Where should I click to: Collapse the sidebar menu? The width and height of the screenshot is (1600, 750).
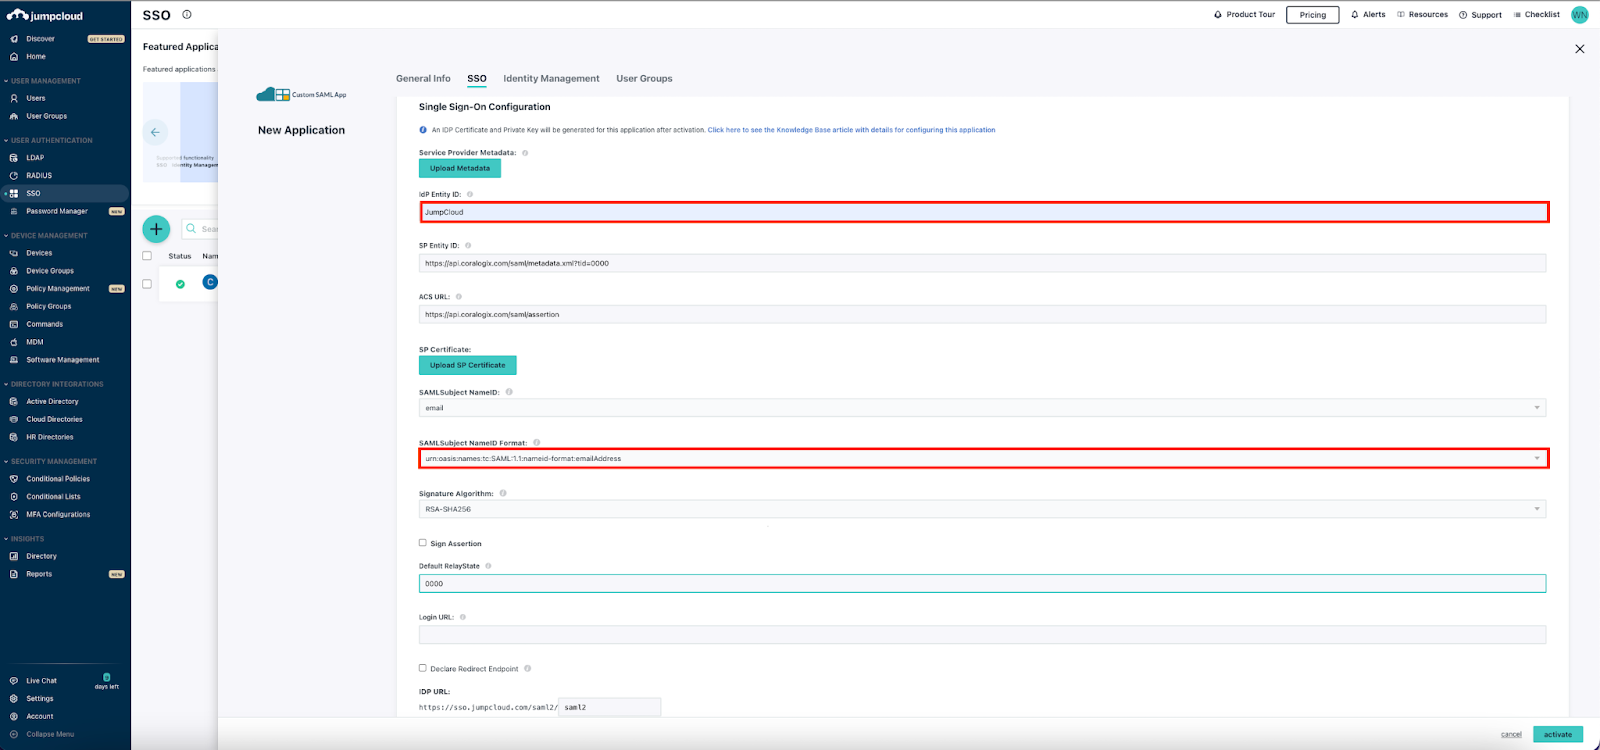[42, 734]
